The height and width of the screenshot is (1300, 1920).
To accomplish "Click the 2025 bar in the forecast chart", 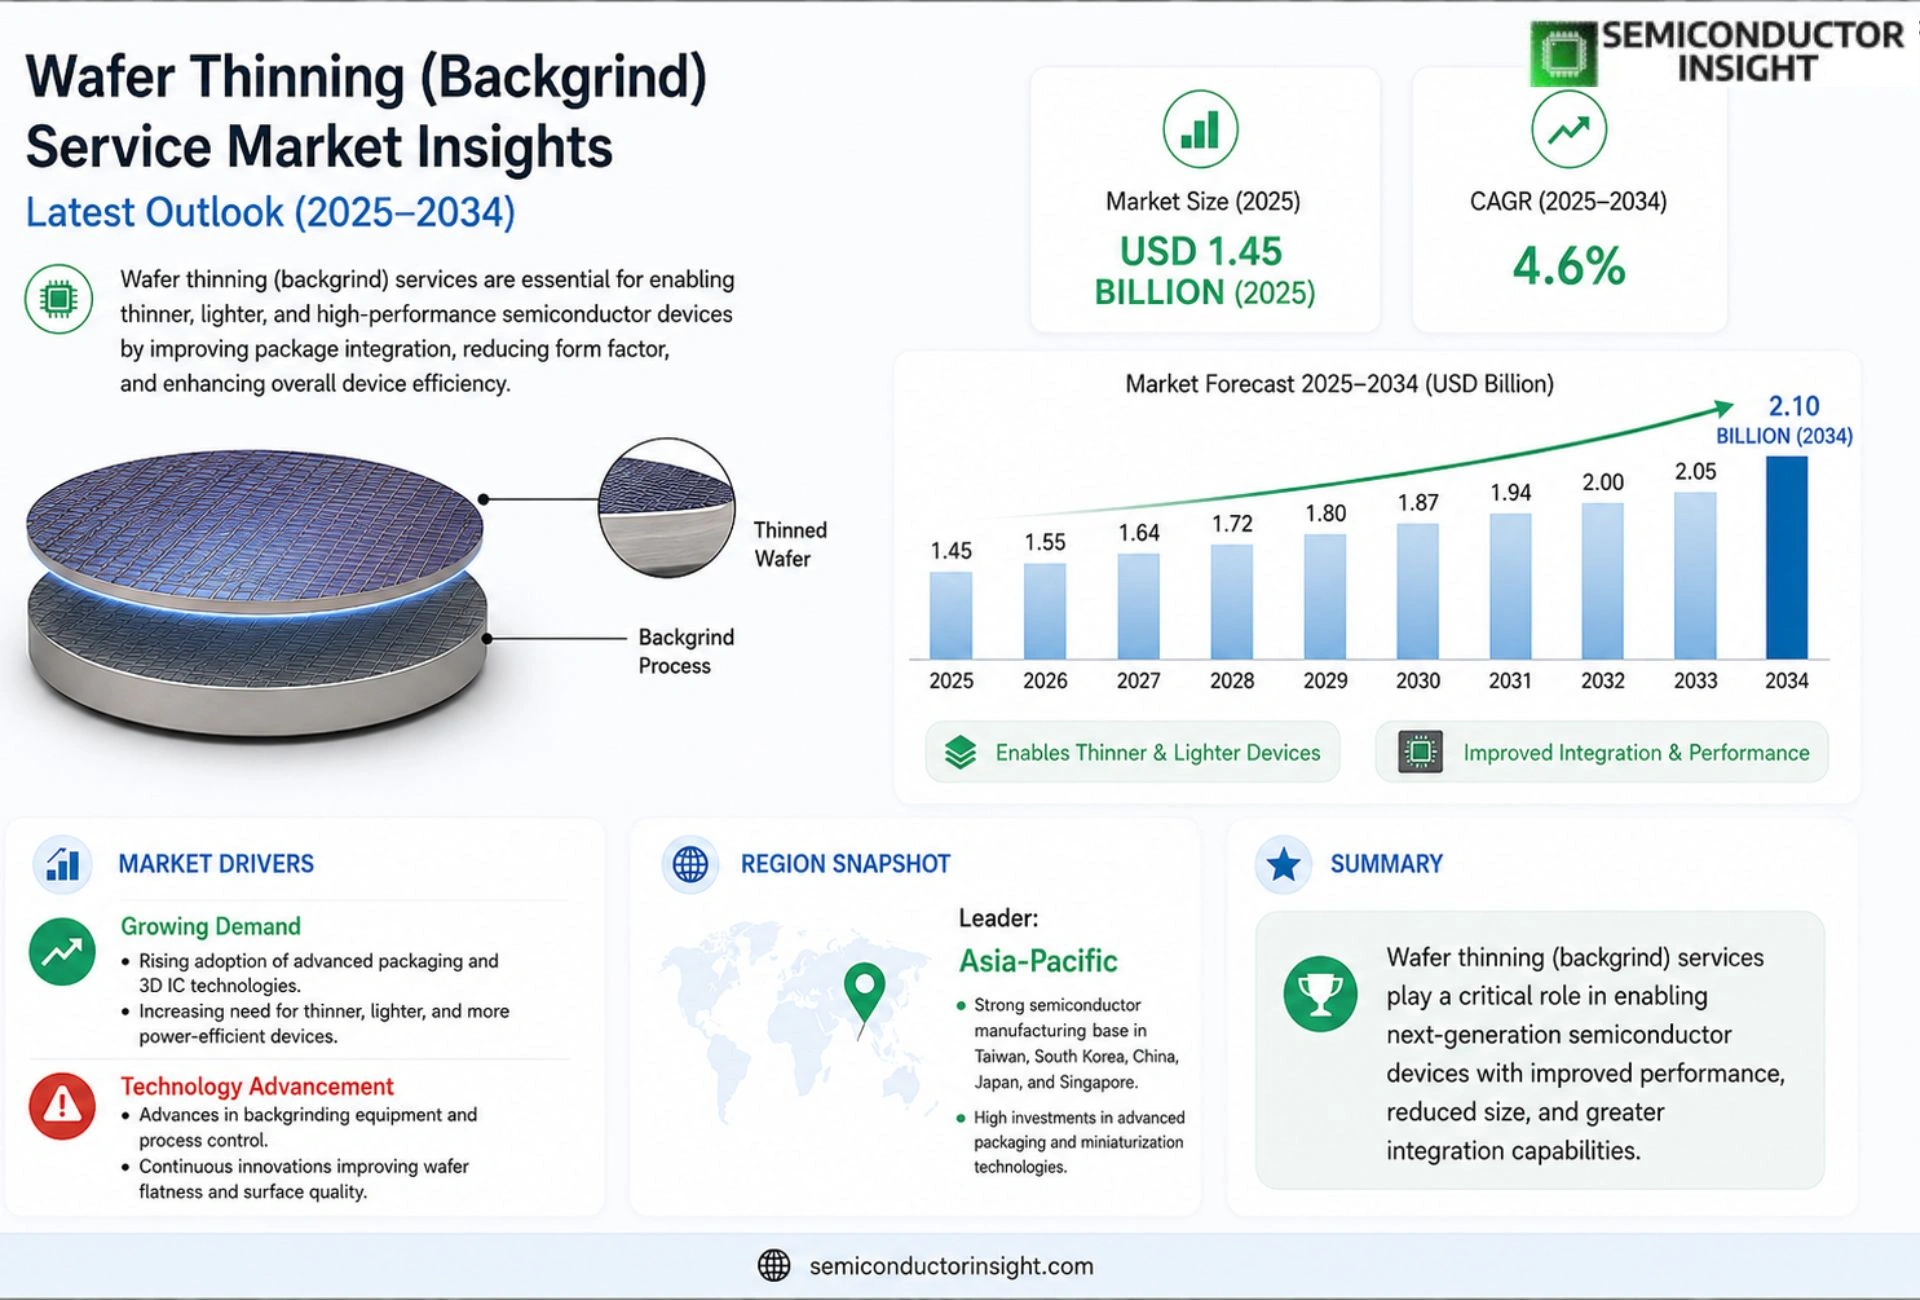I will [950, 615].
